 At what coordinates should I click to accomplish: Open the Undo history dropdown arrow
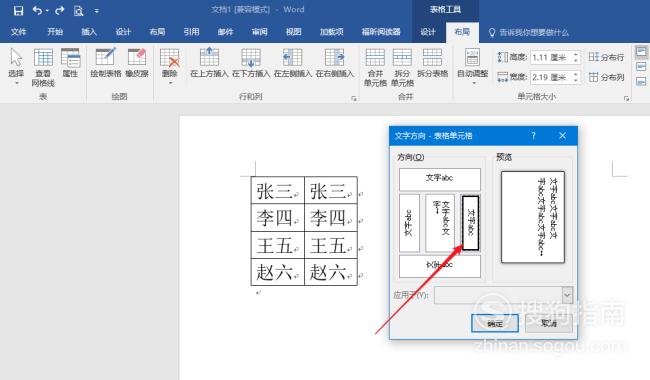[47, 11]
